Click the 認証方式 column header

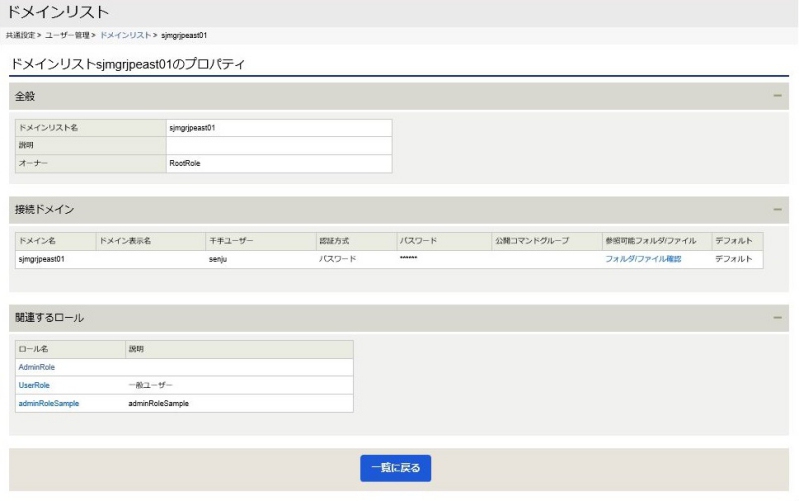pyautogui.click(x=356, y=241)
